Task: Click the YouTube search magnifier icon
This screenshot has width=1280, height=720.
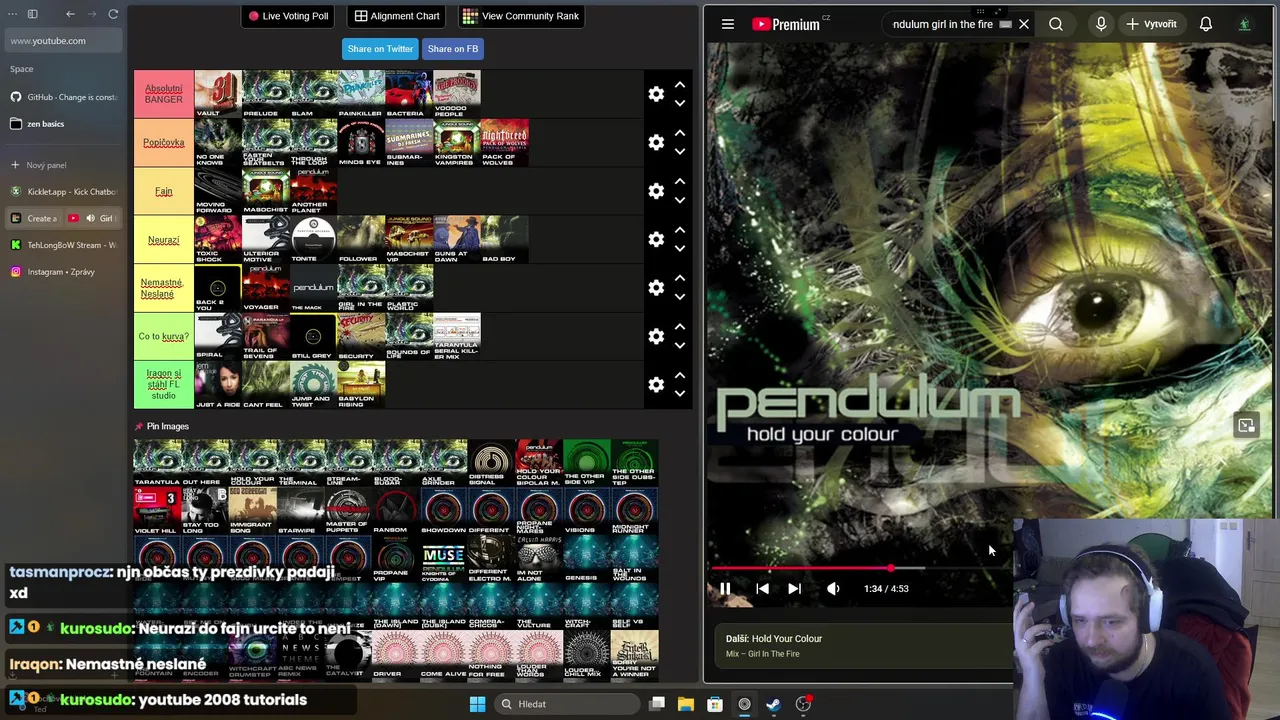Action: pyautogui.click(x=1056, y=24)
